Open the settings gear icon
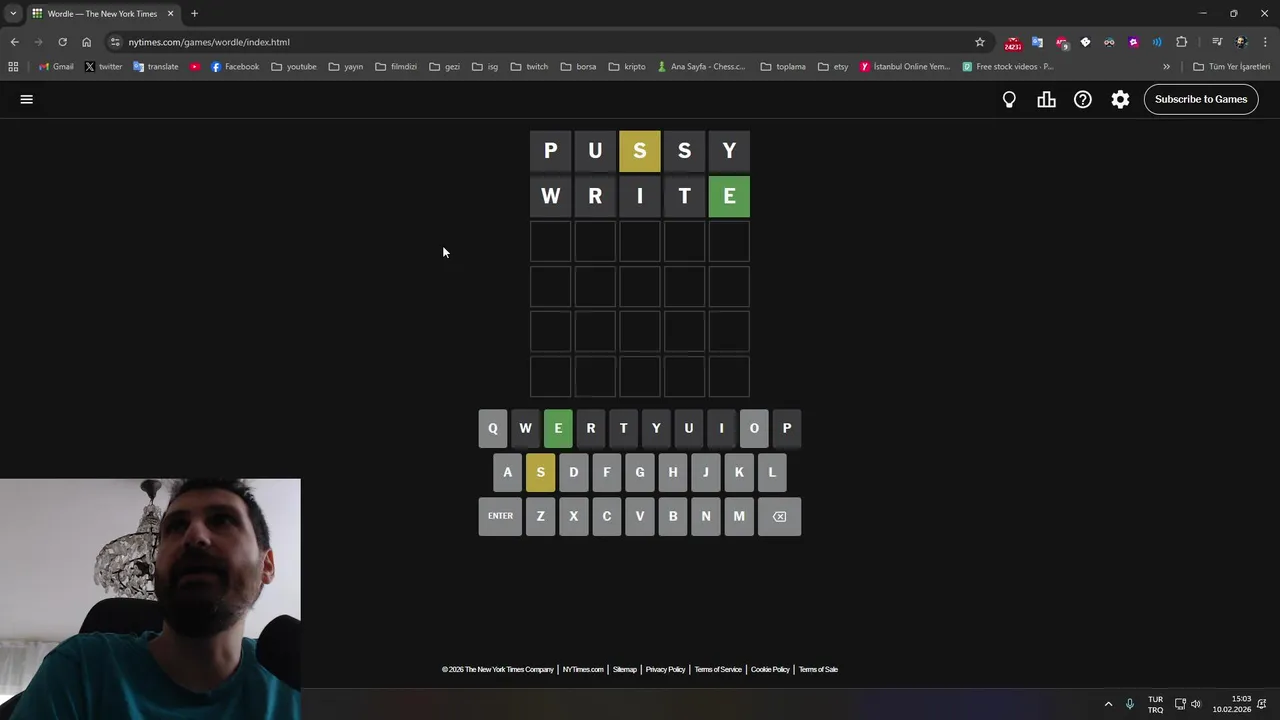 (x=1120, y=99)
